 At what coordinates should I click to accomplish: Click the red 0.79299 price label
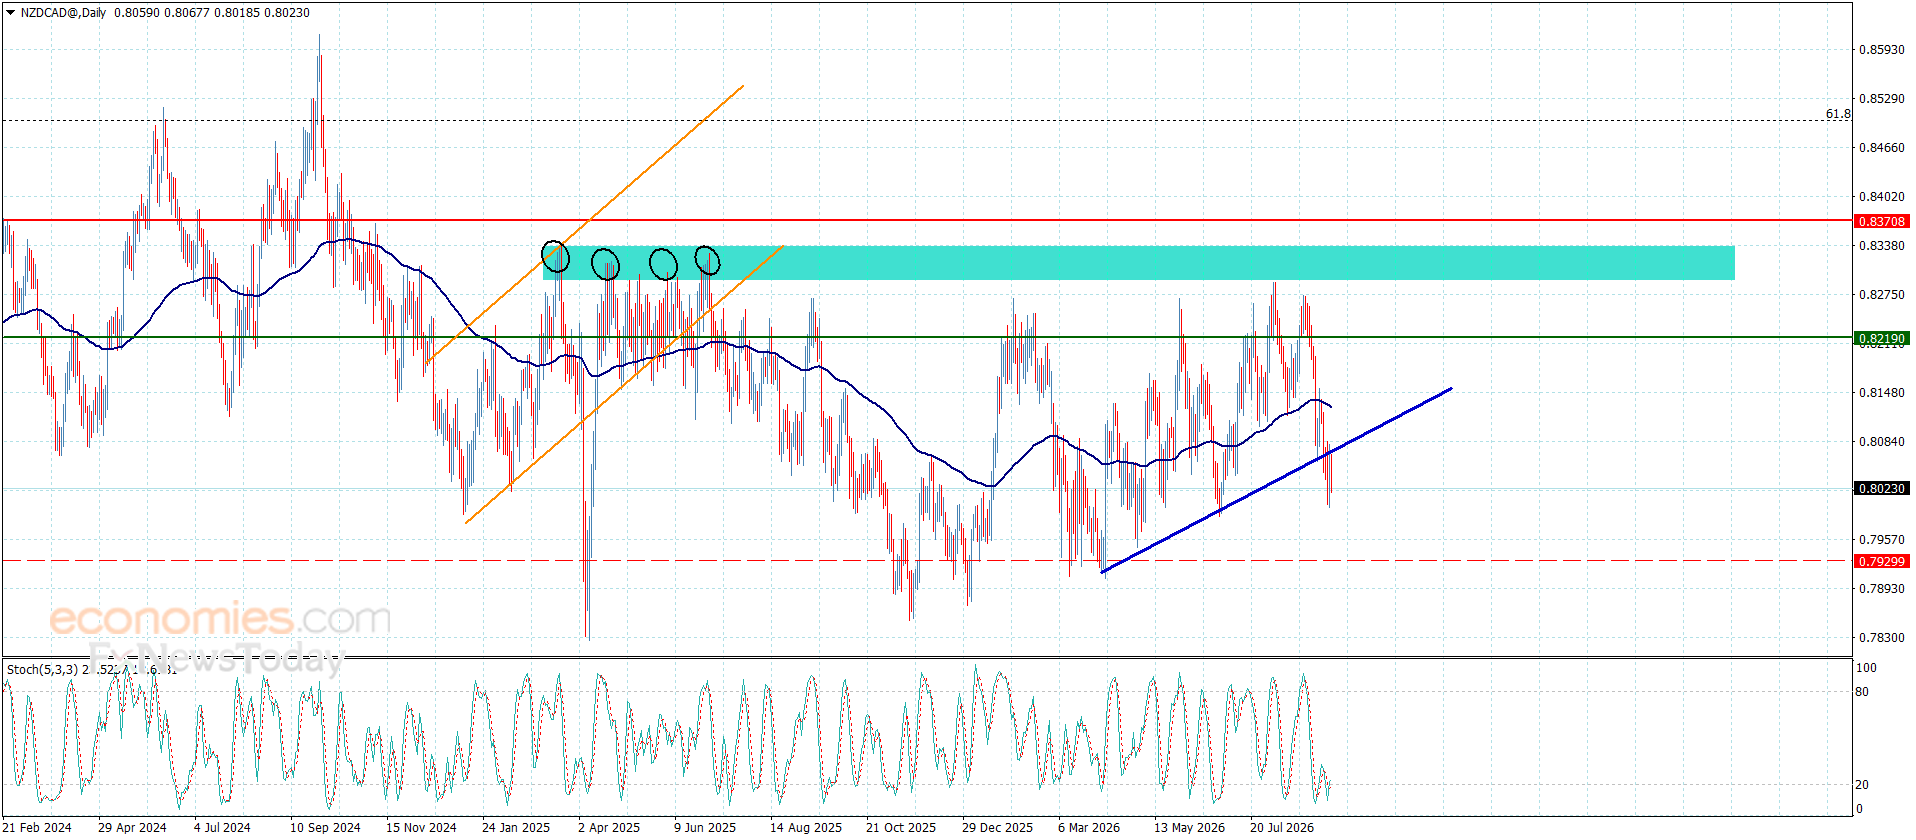click(1881, 561)
